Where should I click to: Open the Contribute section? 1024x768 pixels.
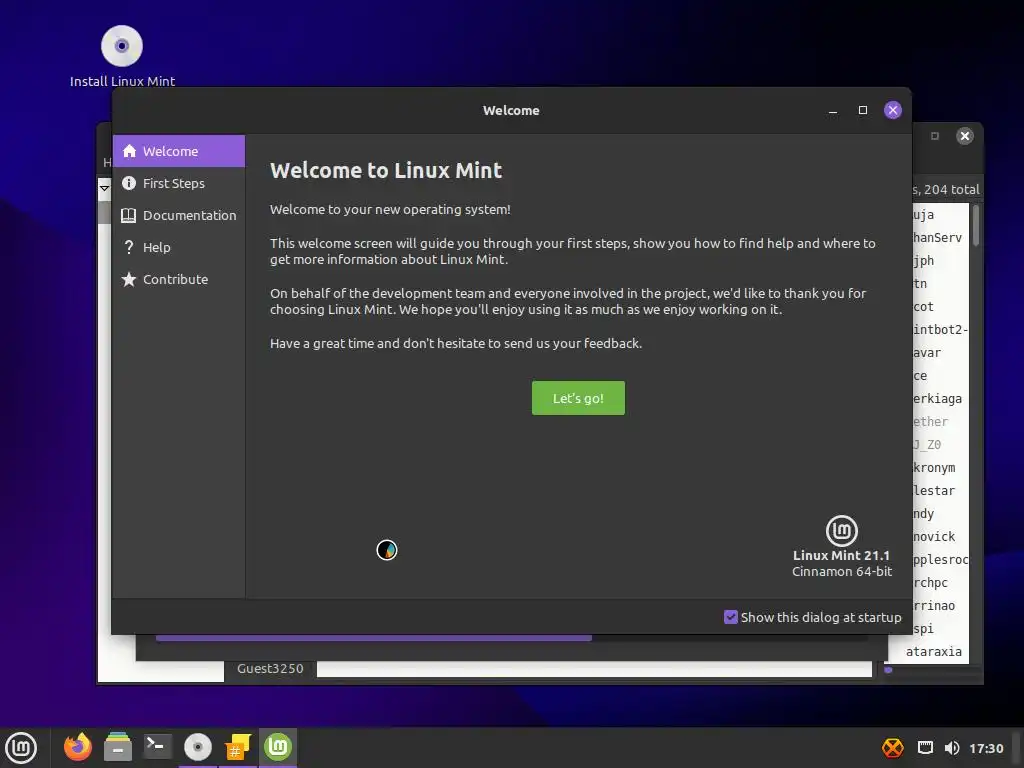[179, 279]
